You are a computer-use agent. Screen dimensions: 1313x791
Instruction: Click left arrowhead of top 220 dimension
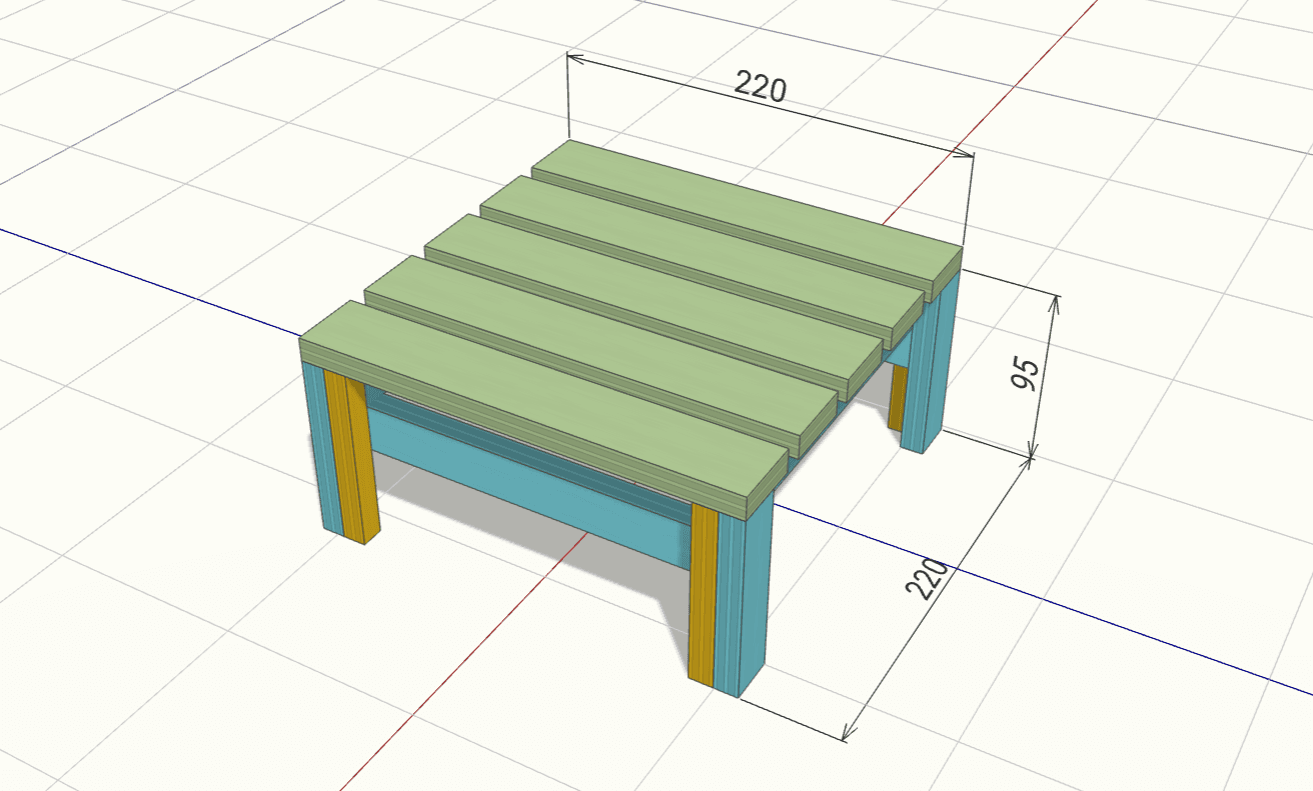point(571,57)
